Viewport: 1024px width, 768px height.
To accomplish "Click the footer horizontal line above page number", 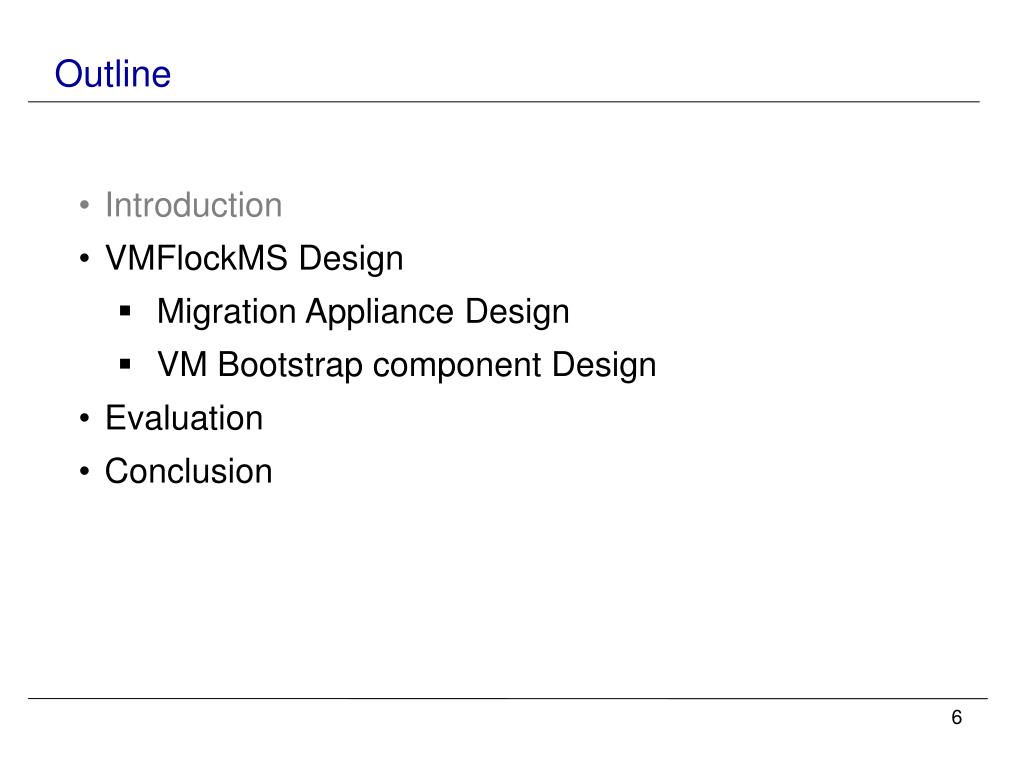I will (507, 699).
